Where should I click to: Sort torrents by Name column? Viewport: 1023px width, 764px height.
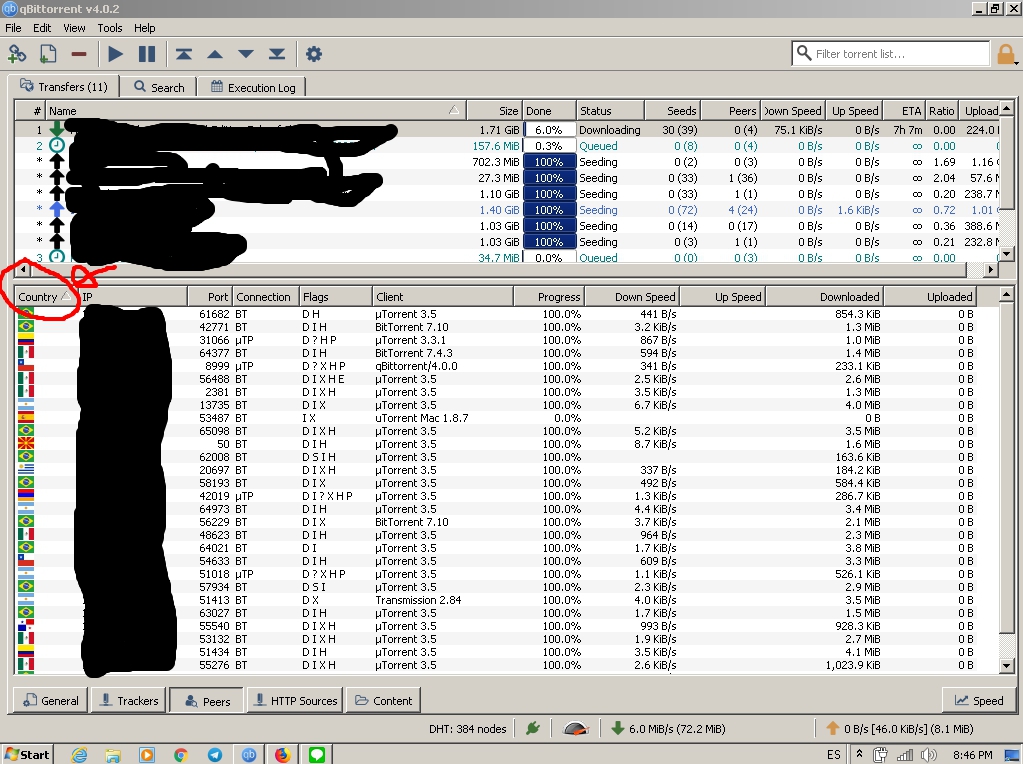pyautogui.click(x=256, y=110)
